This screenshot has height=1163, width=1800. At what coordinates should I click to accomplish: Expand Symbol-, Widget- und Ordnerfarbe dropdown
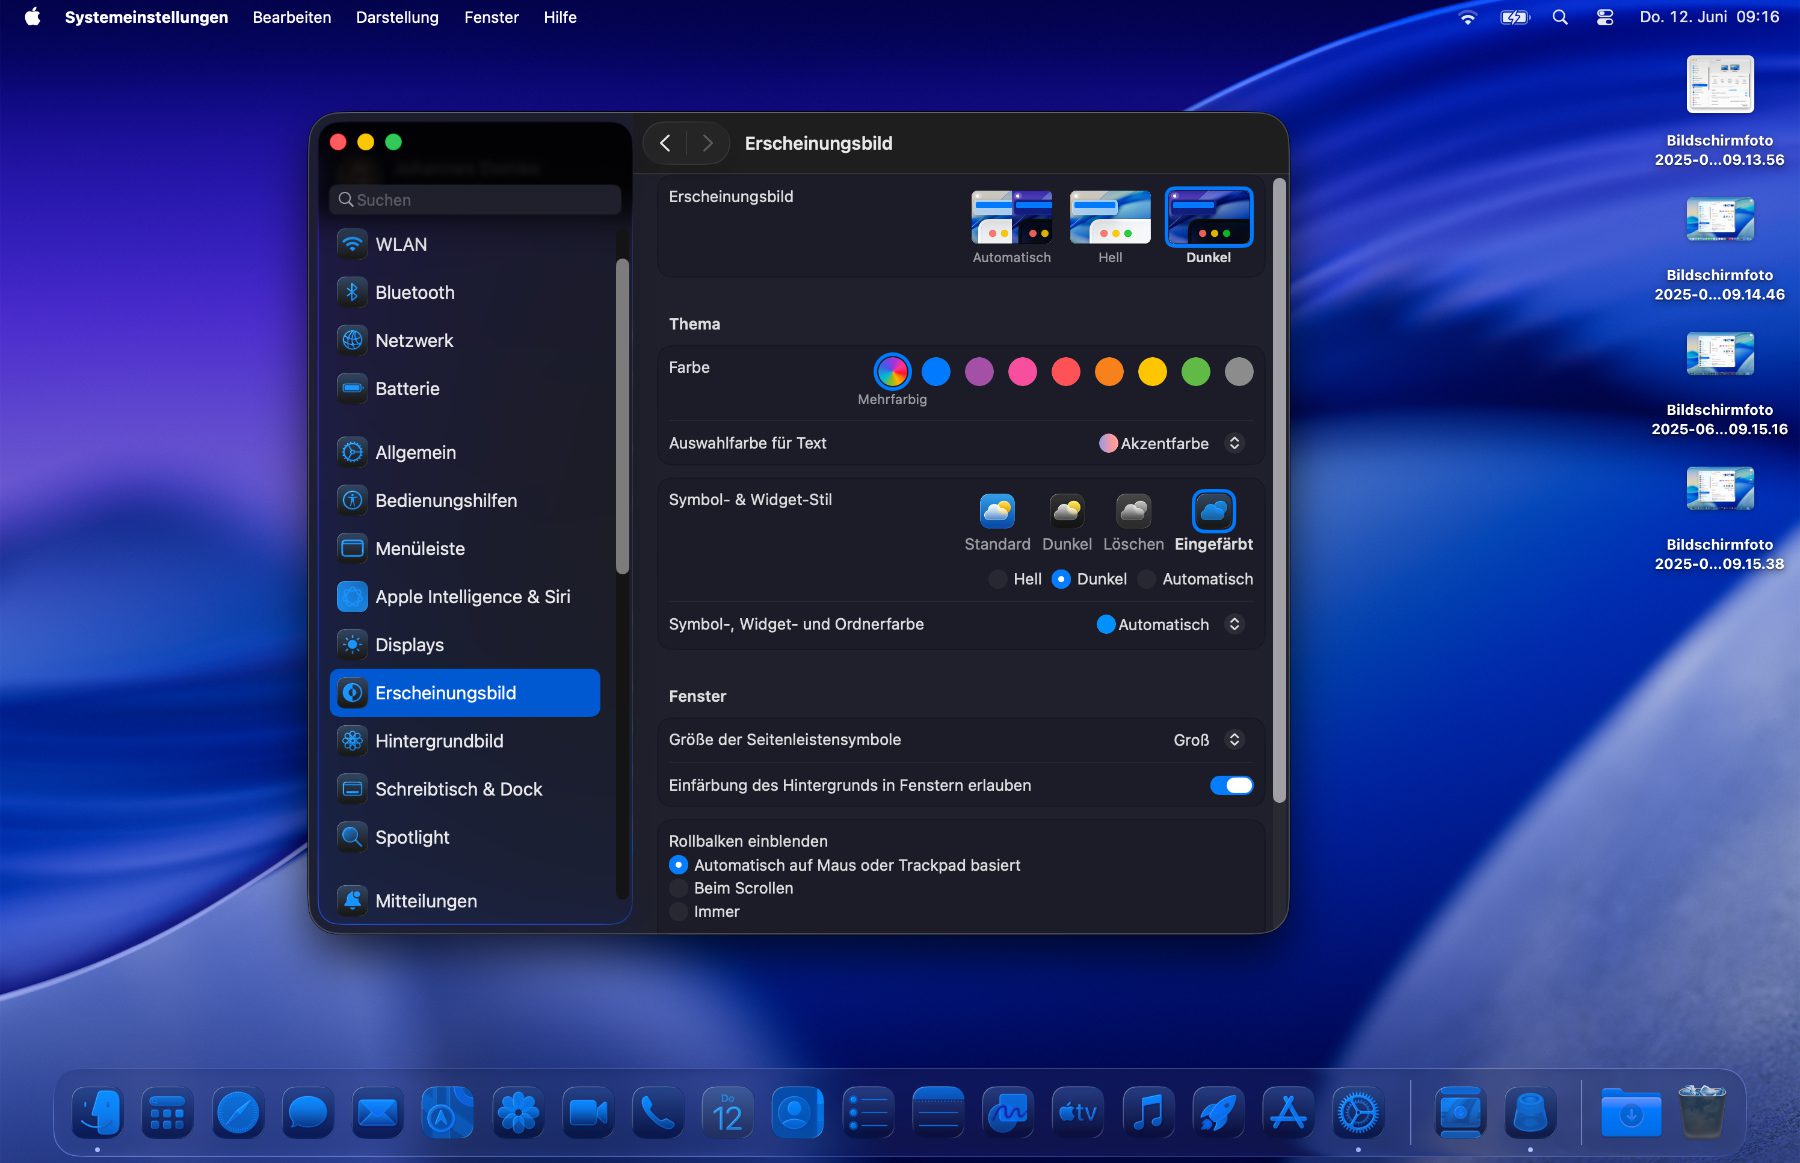1168,624
